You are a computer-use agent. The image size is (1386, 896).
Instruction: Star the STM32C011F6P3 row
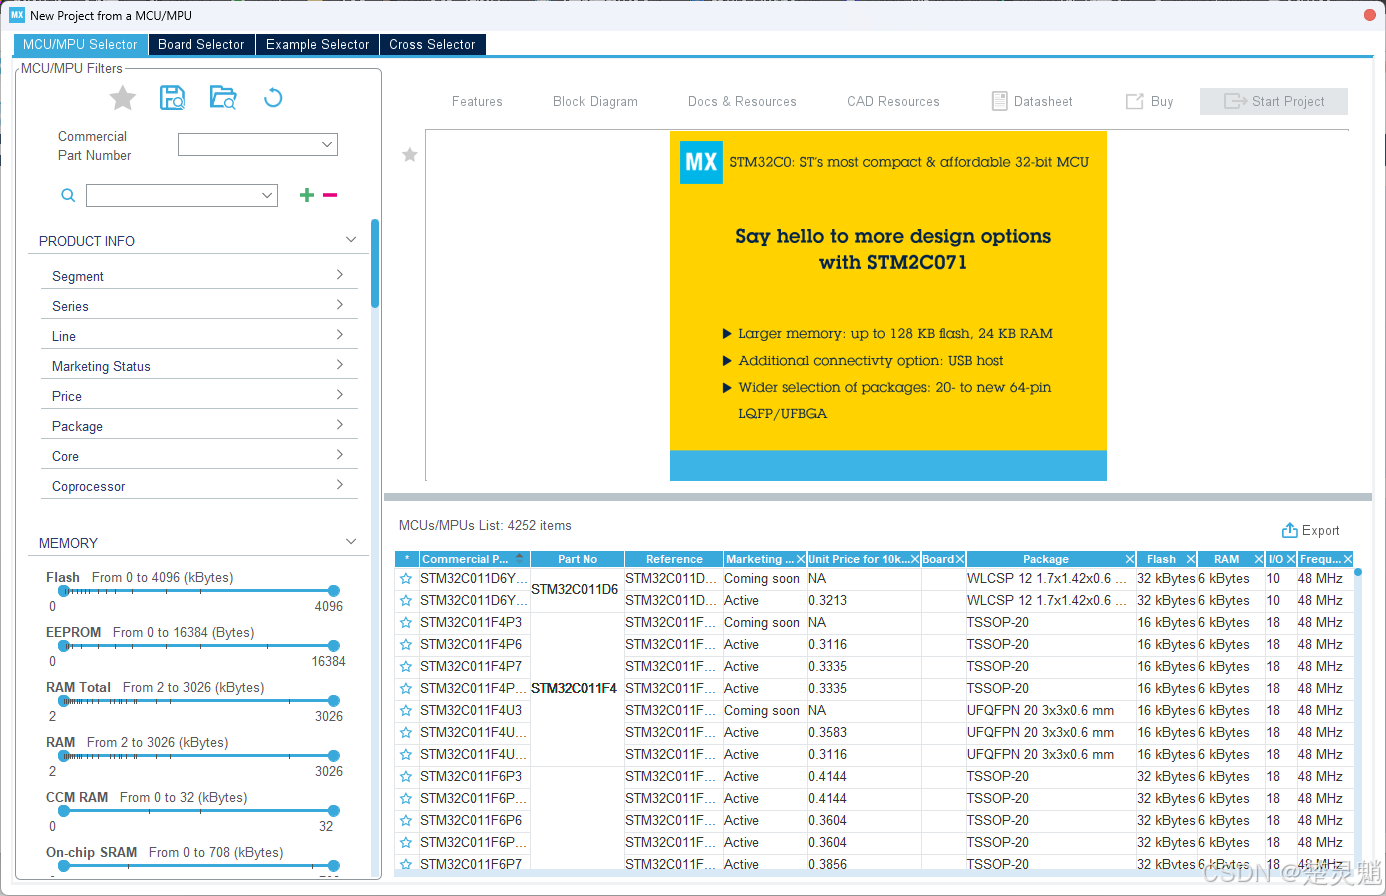(x=406, y=777)
